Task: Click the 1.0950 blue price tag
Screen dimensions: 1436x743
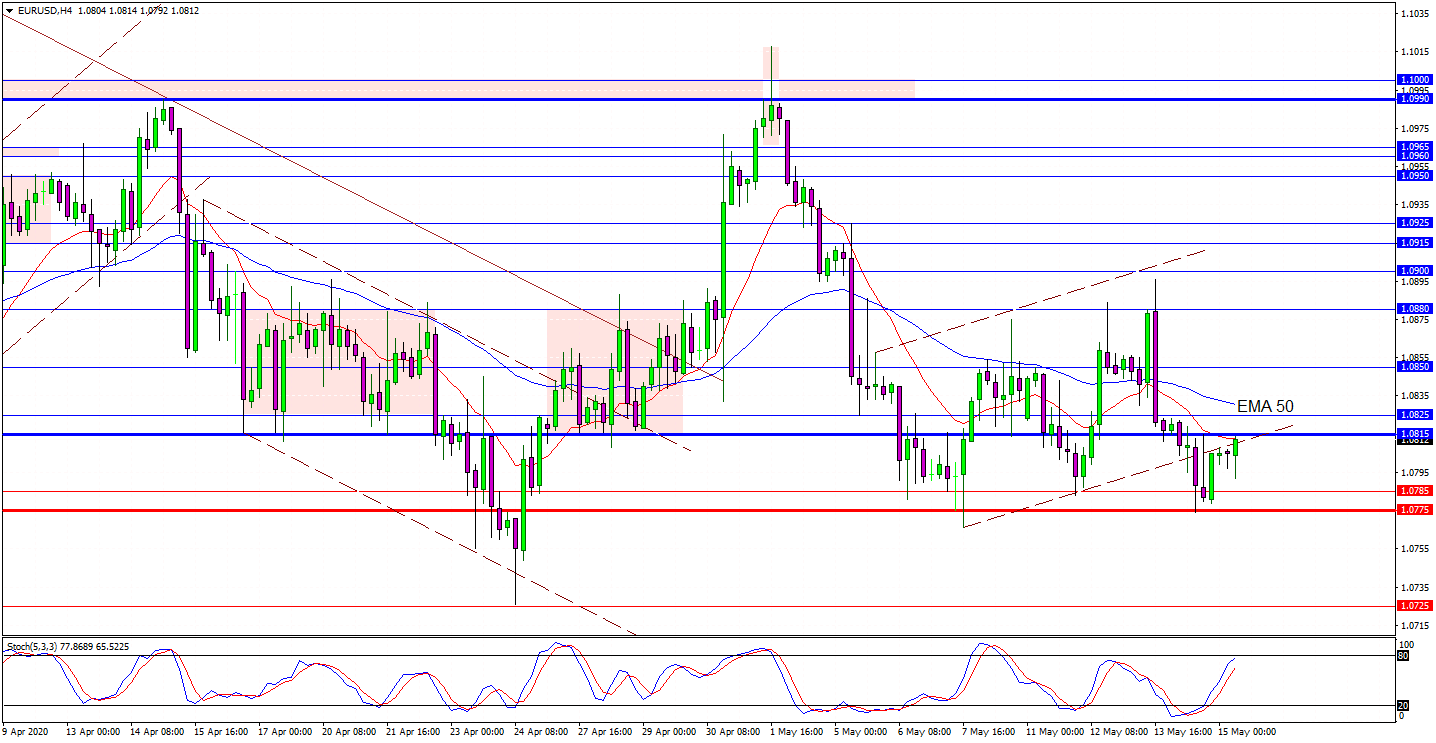Action: click(1414, 176)
